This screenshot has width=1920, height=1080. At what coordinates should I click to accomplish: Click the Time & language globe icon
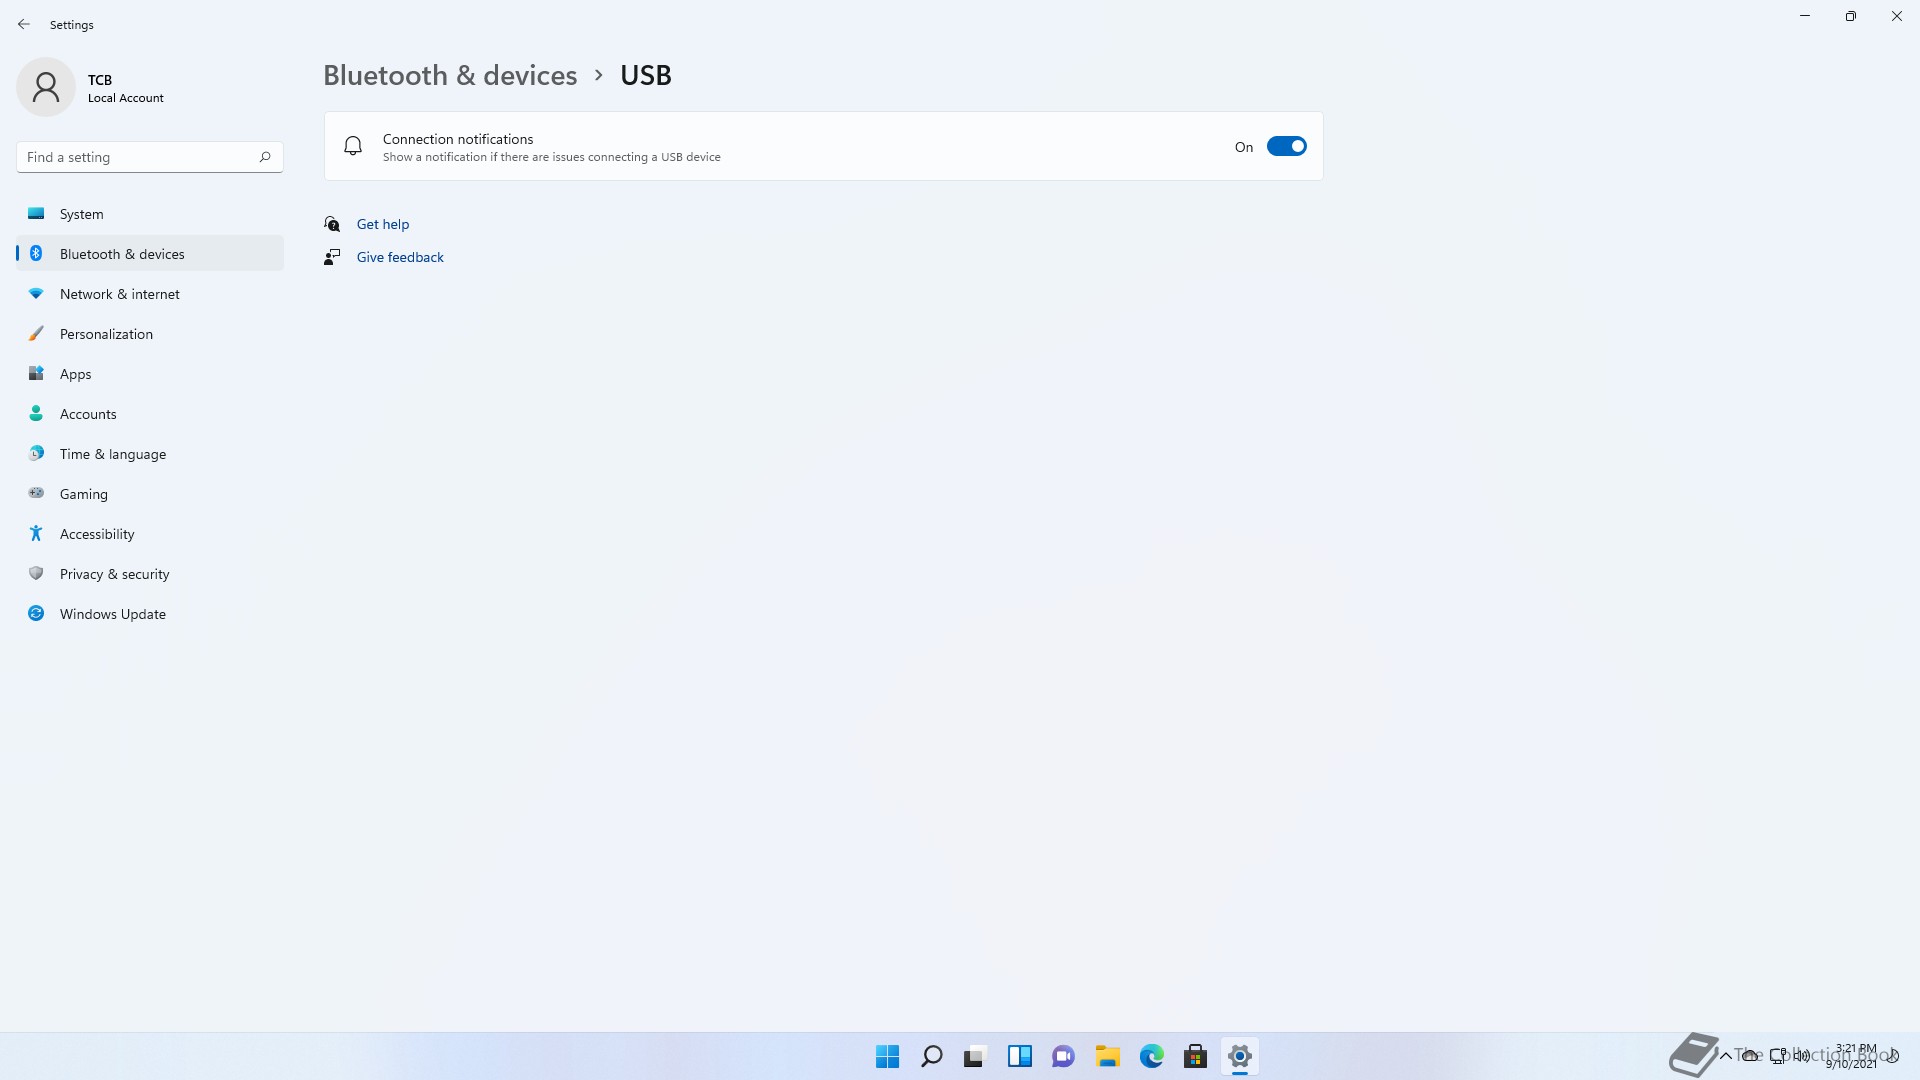pos(36,453)
